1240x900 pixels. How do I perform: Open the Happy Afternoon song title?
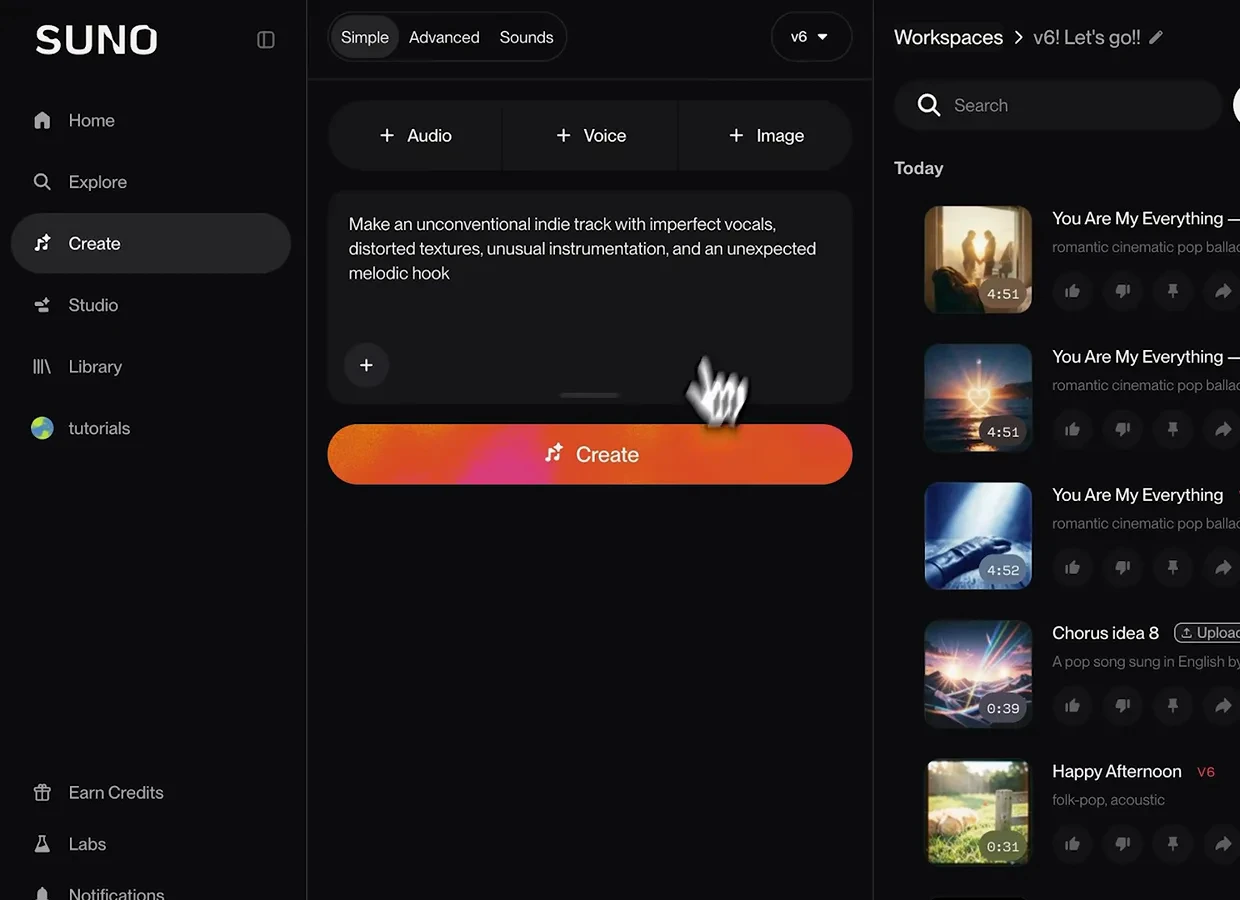[x=1117, y=771]
